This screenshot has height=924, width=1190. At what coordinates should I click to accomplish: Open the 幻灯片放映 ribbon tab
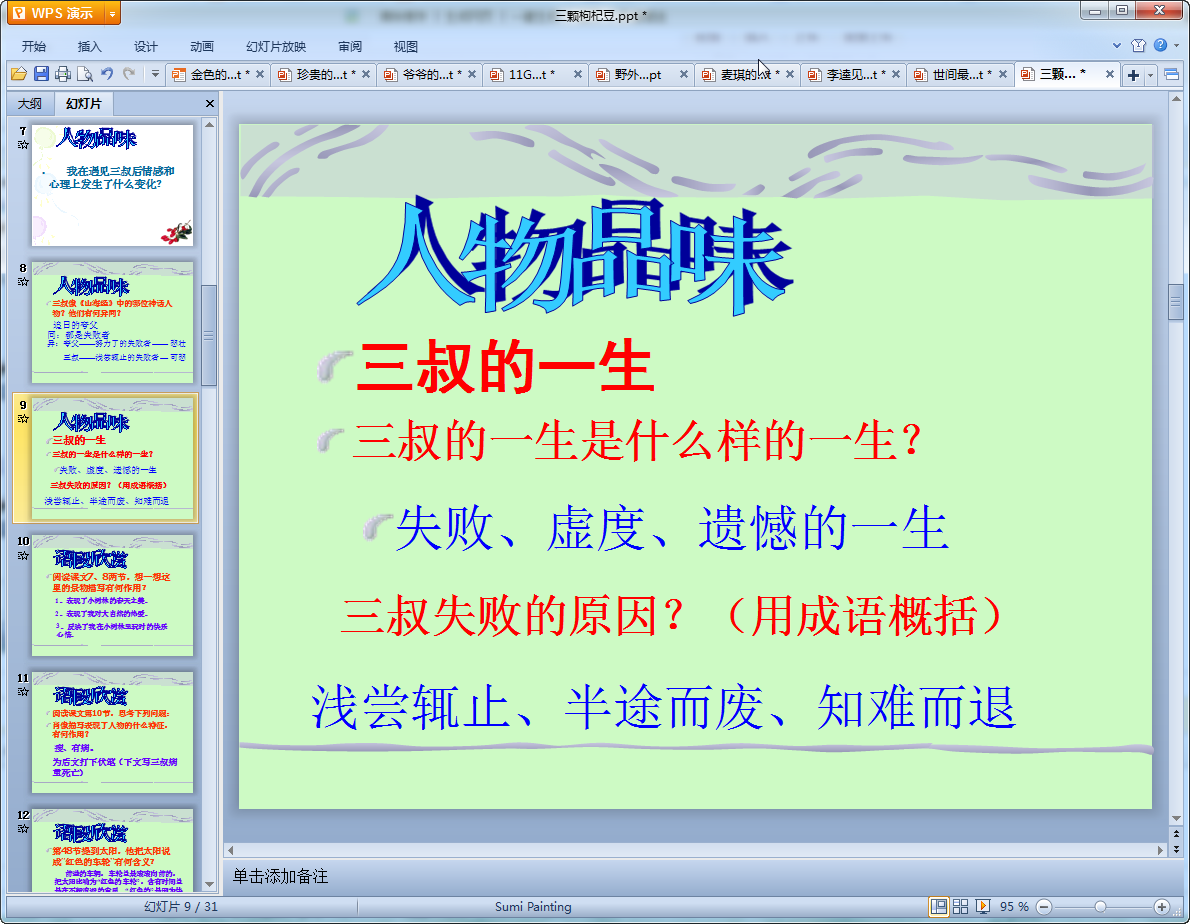click(275, 46)
